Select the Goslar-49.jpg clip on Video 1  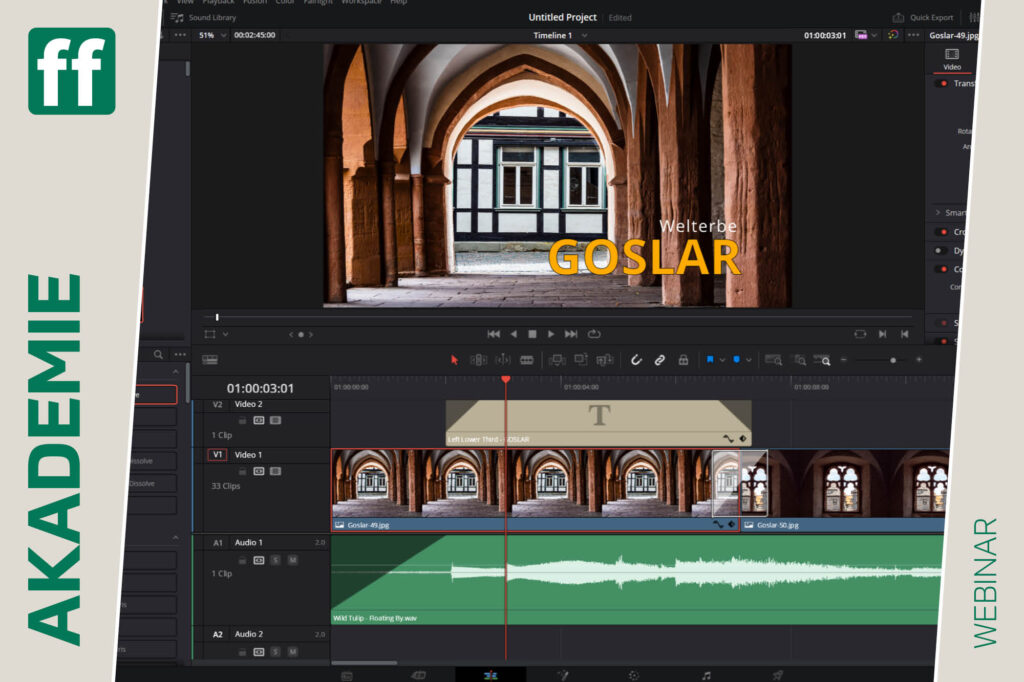click(536, 490)
